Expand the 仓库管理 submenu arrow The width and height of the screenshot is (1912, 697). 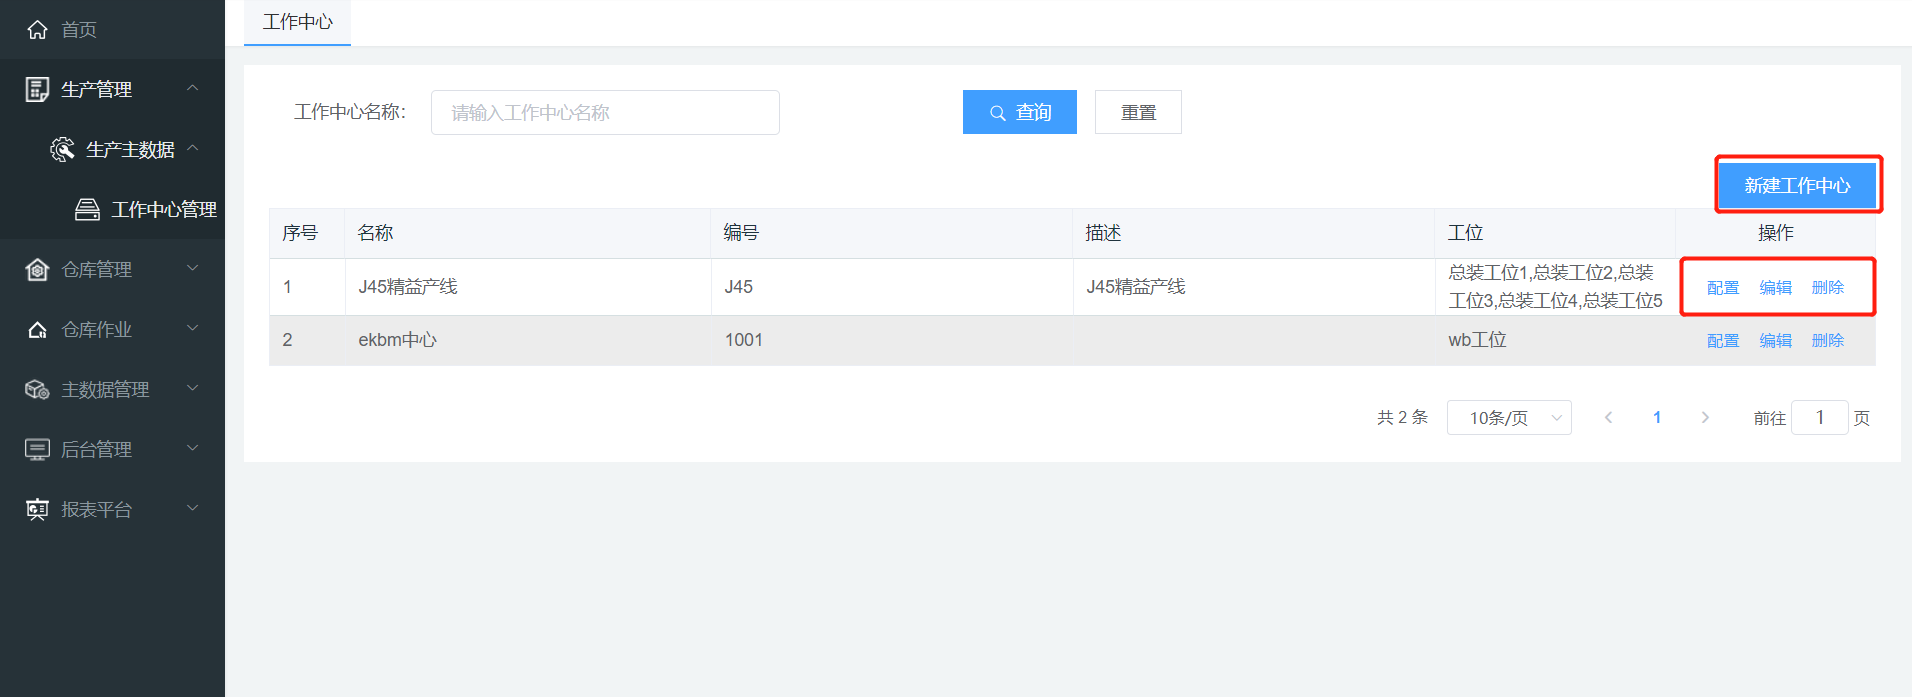tap(193, 269)
